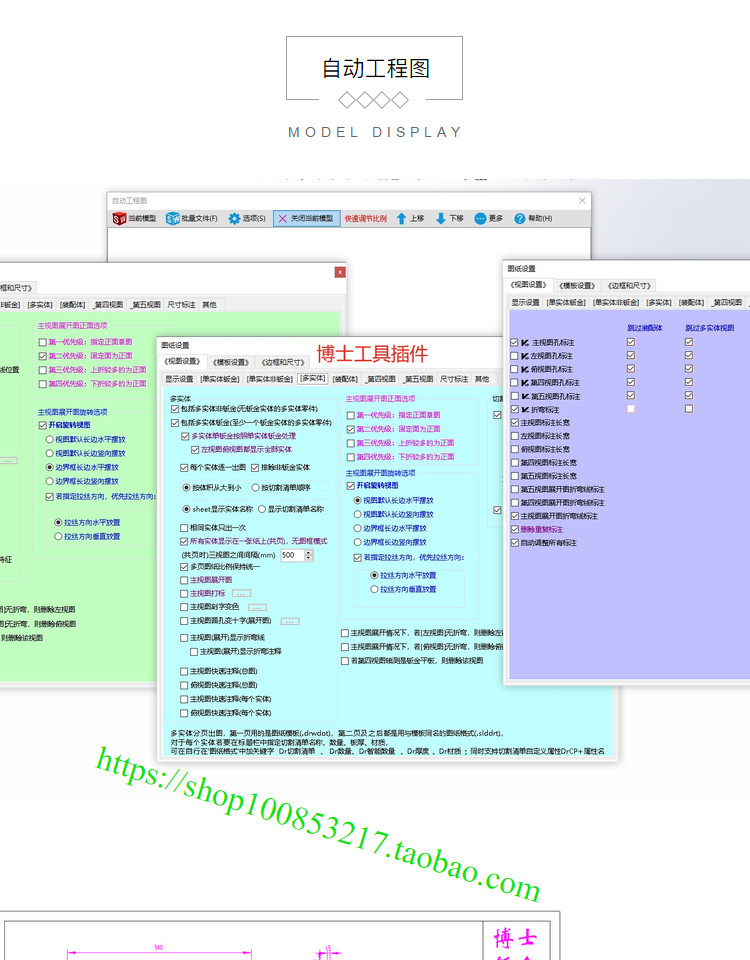Toggle 多实体单钣金按照单实体钣金处理 checkbox

(185, 437)
